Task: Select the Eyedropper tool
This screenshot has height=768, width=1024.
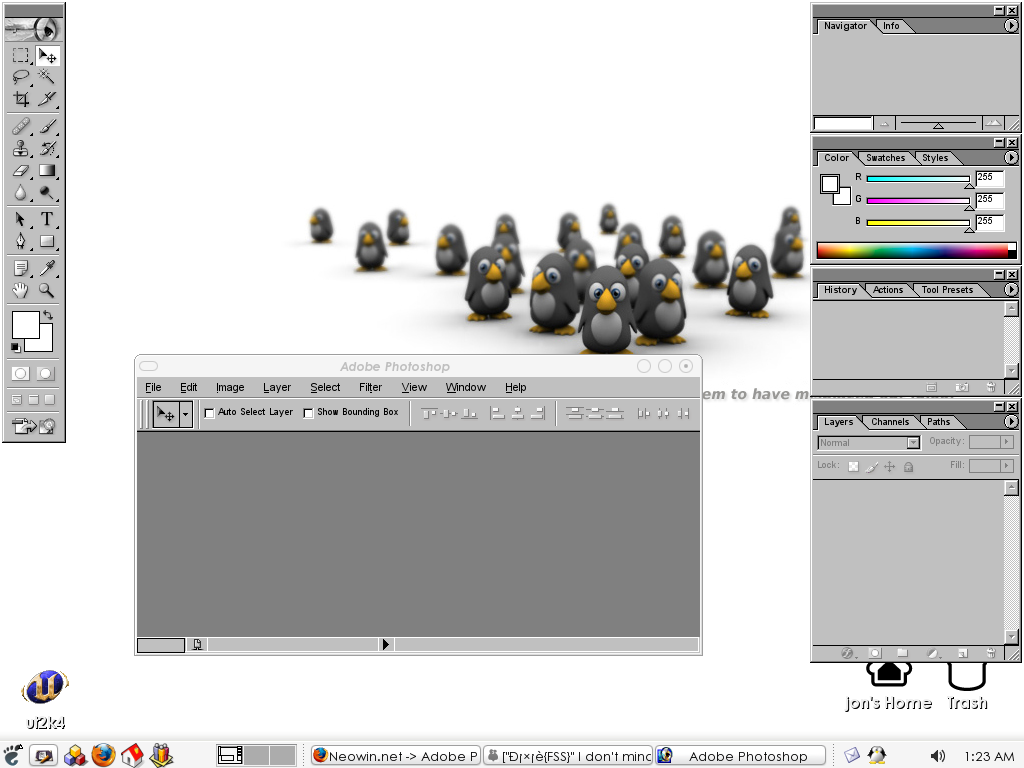Action: pyautogui.click(x=47, y=268)
